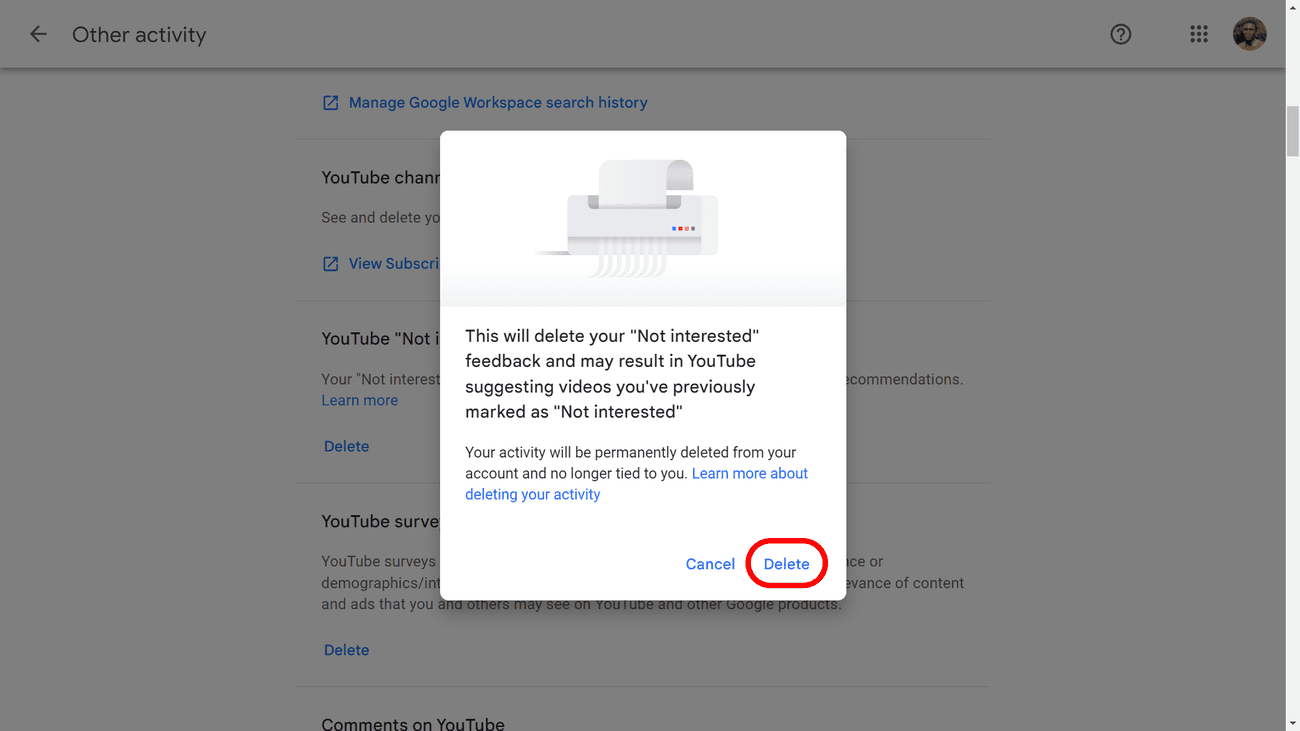
Task: Select Delete under YouTube Not interested section
Action: pos(346,445)
